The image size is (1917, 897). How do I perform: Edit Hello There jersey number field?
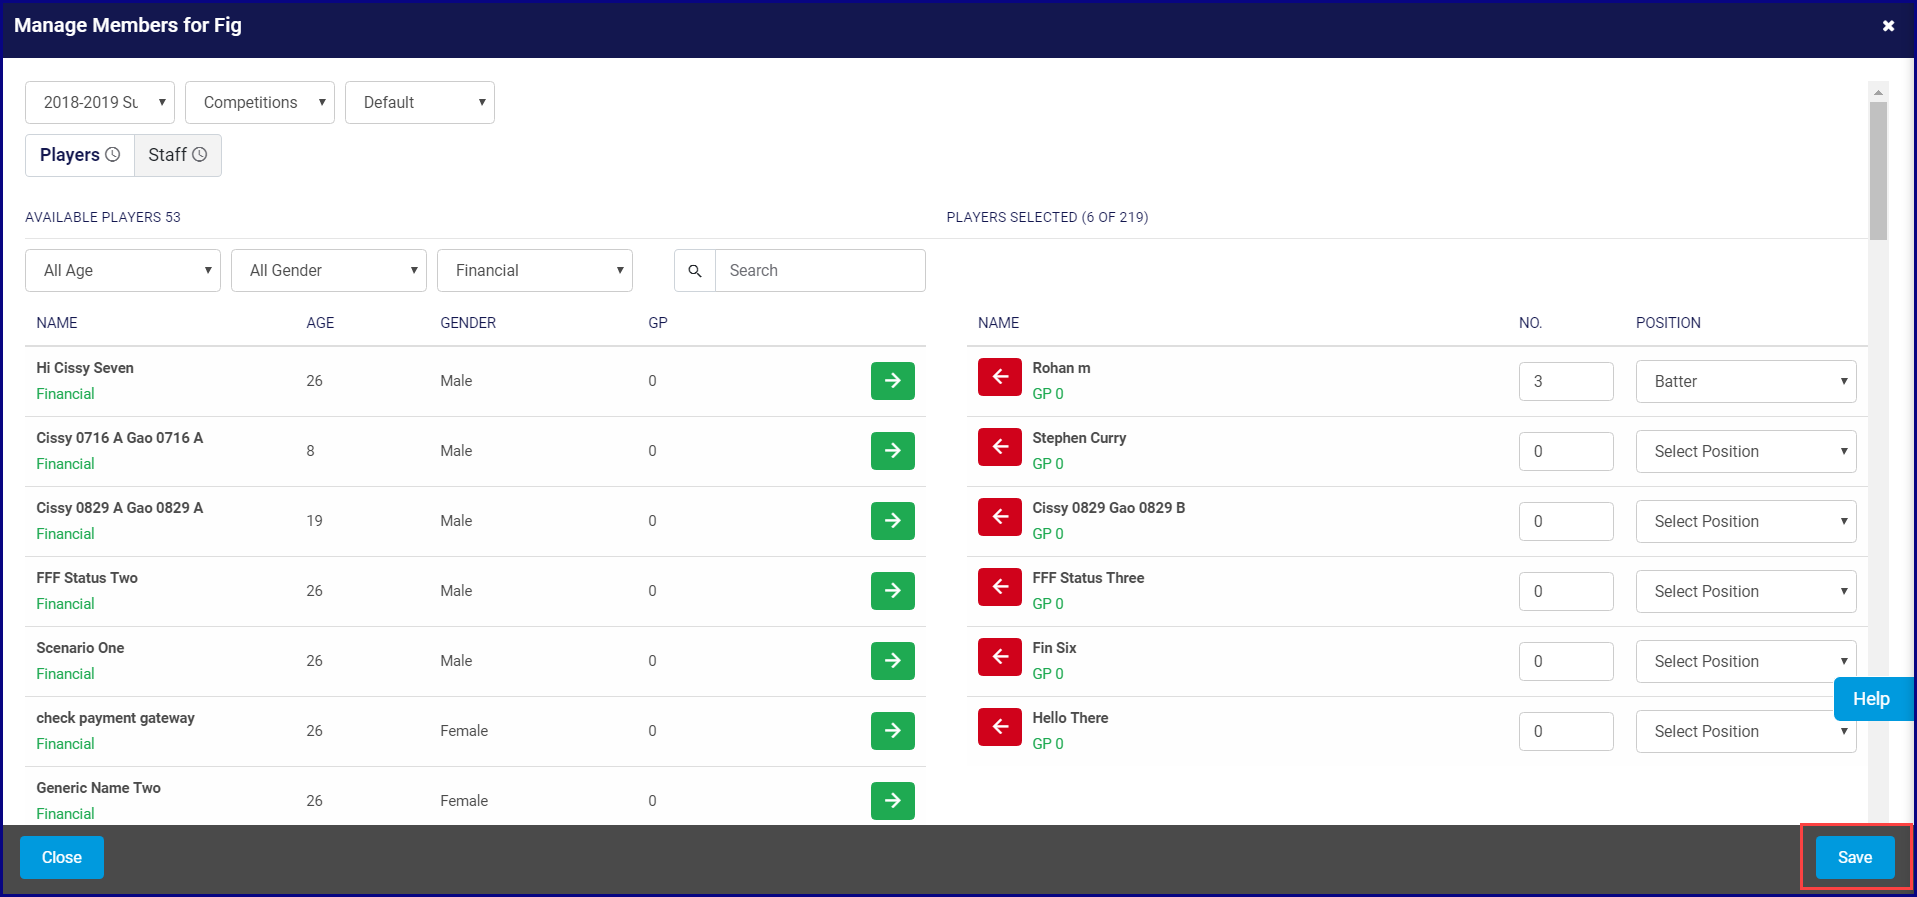1566,732
